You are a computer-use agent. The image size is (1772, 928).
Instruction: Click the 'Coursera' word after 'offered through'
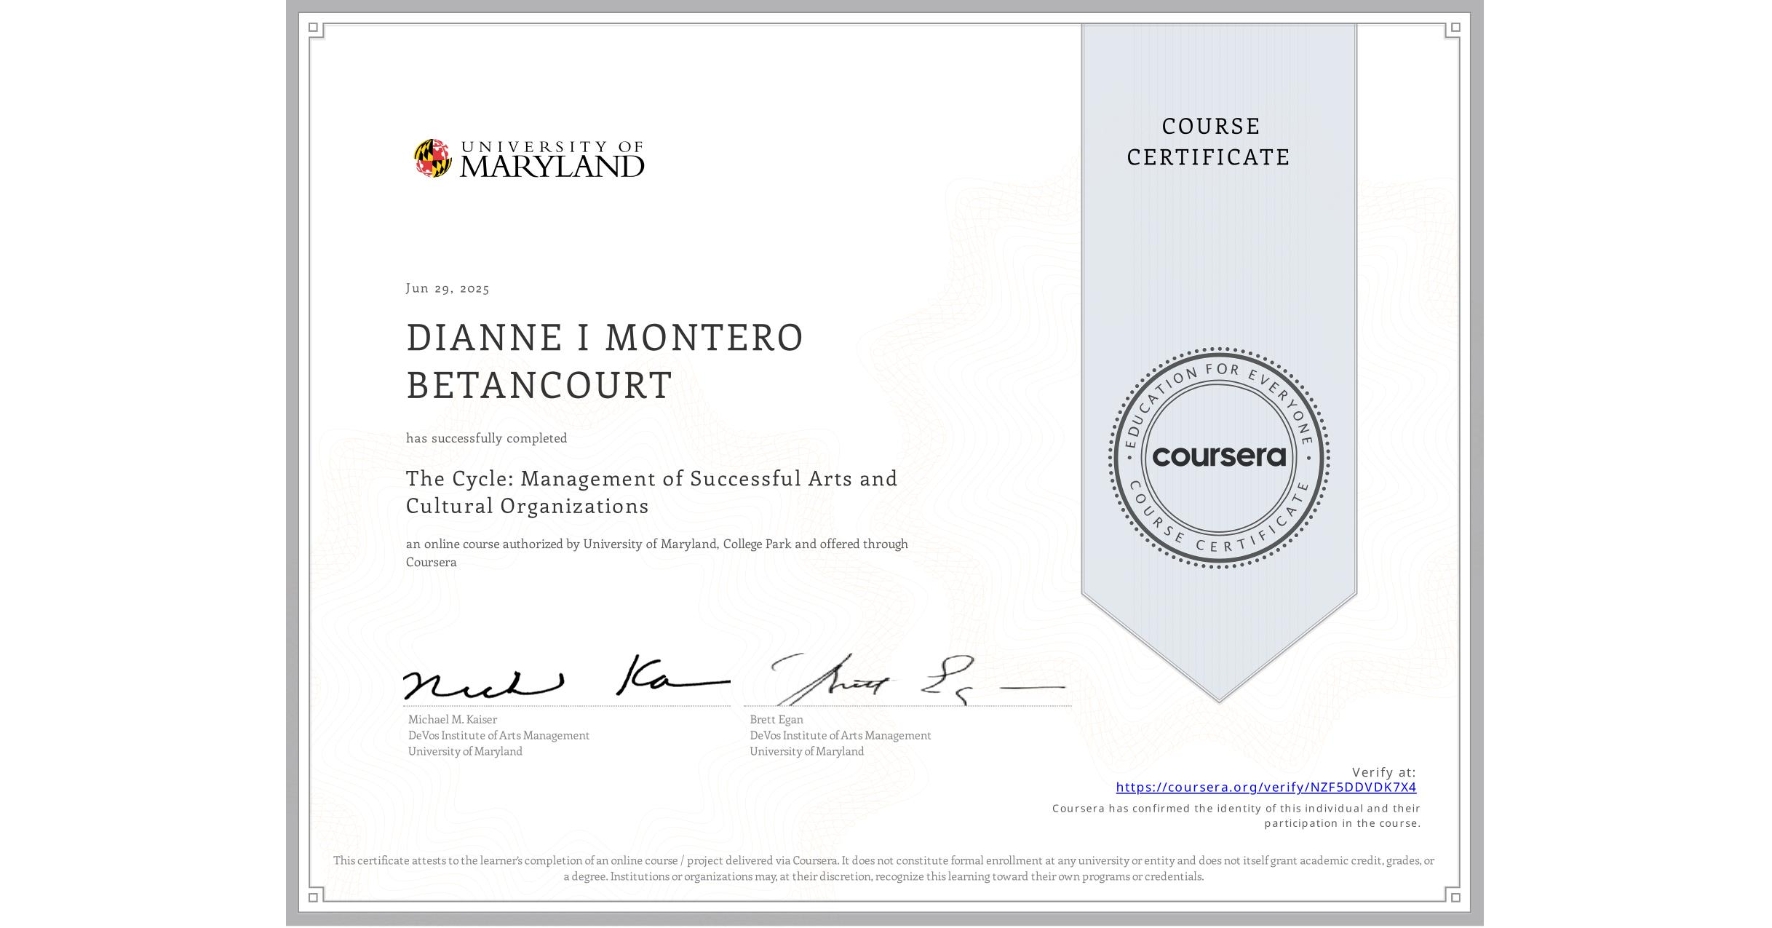431,562
